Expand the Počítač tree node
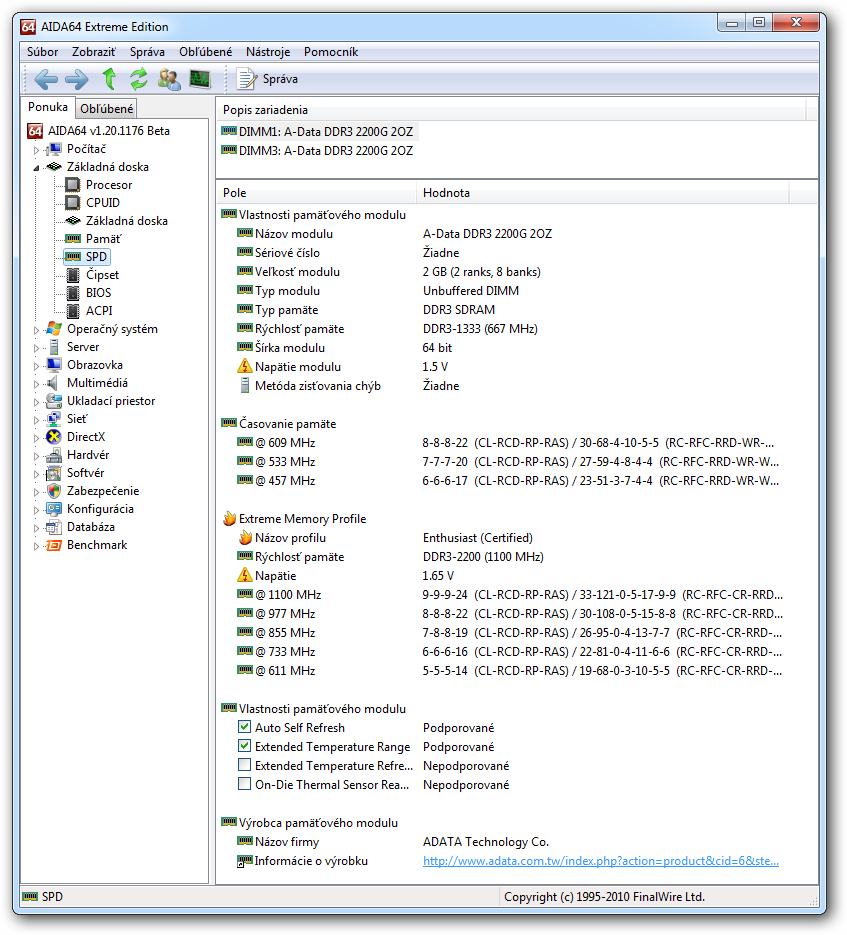 [36, 150]
